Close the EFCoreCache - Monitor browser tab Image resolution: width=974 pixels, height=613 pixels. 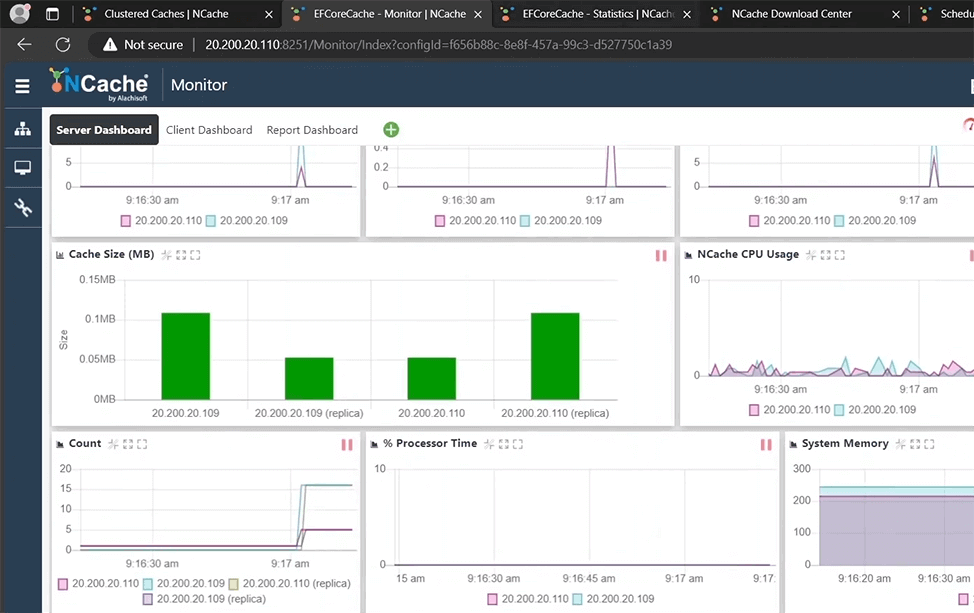click(x=478, y=14)
